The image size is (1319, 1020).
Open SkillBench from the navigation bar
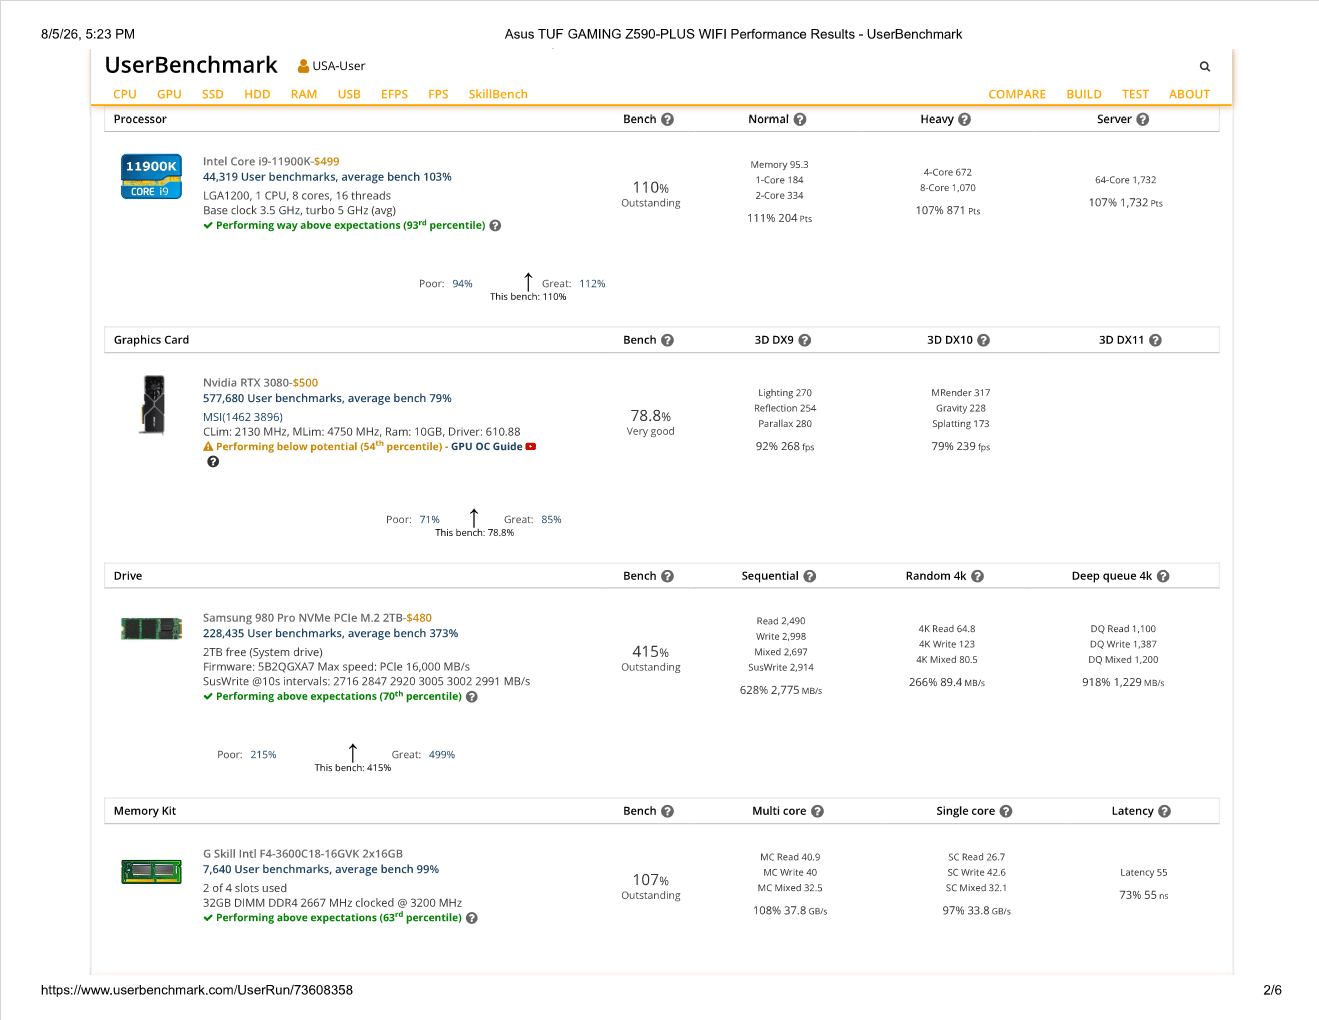498,94
